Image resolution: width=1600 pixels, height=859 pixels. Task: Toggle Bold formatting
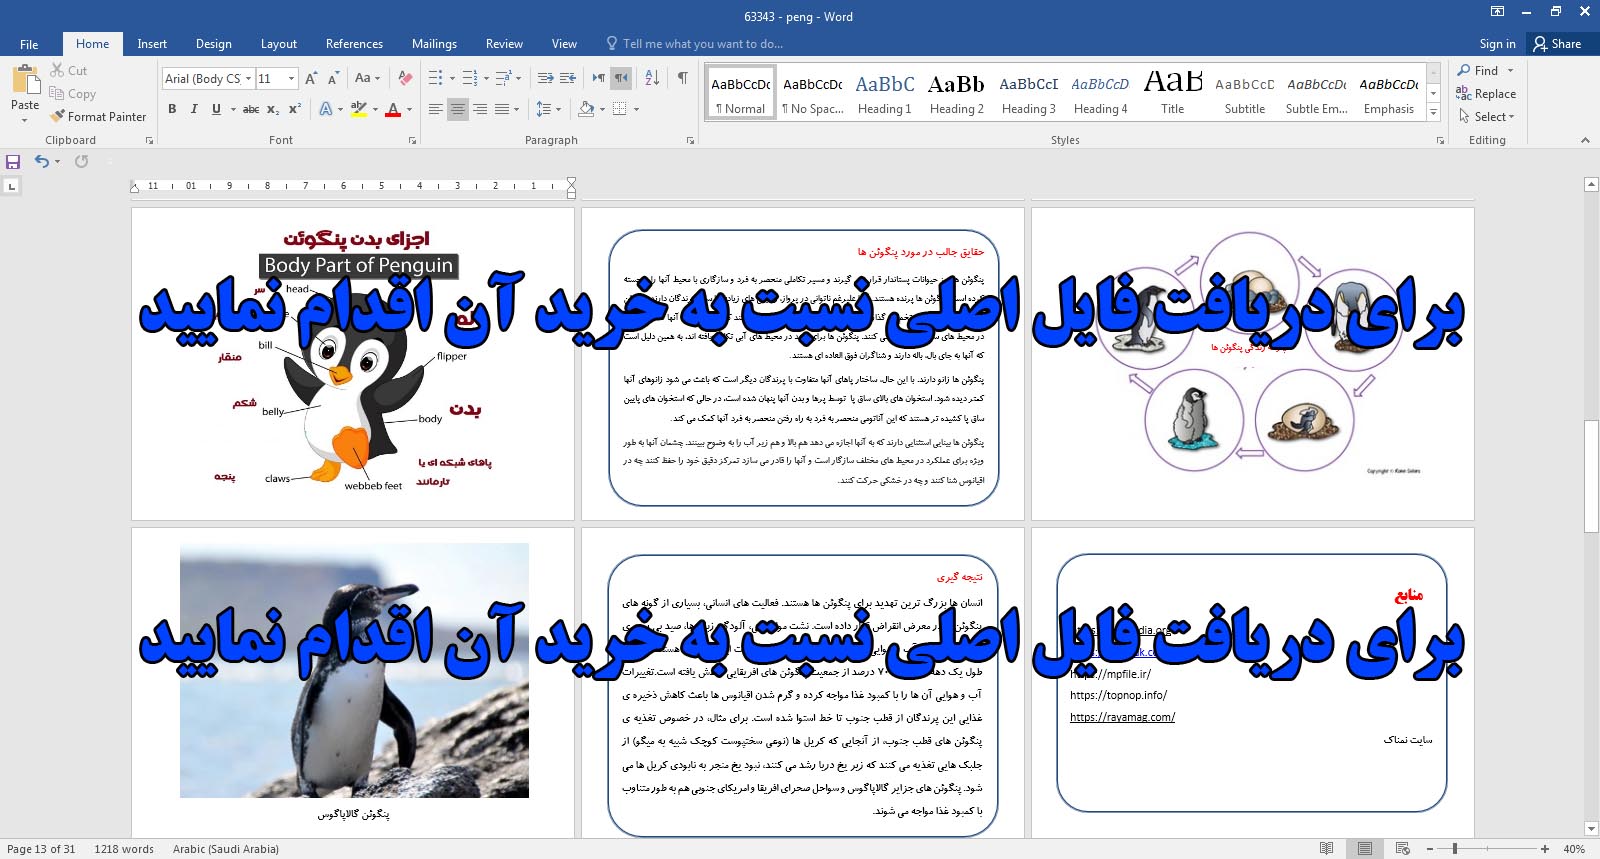pyautogui.click(x=172, y=109)
